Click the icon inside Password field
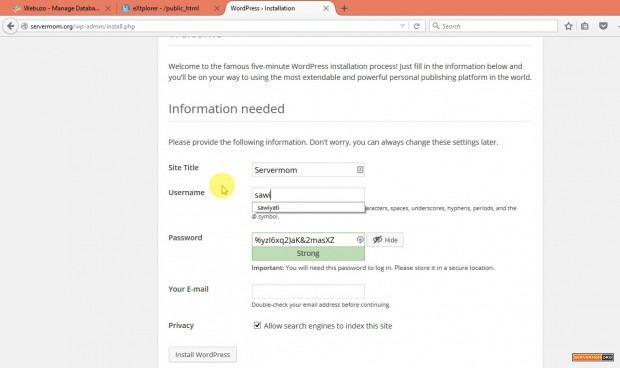The height and width of the screenshot is (368, 620). point(360,240)
